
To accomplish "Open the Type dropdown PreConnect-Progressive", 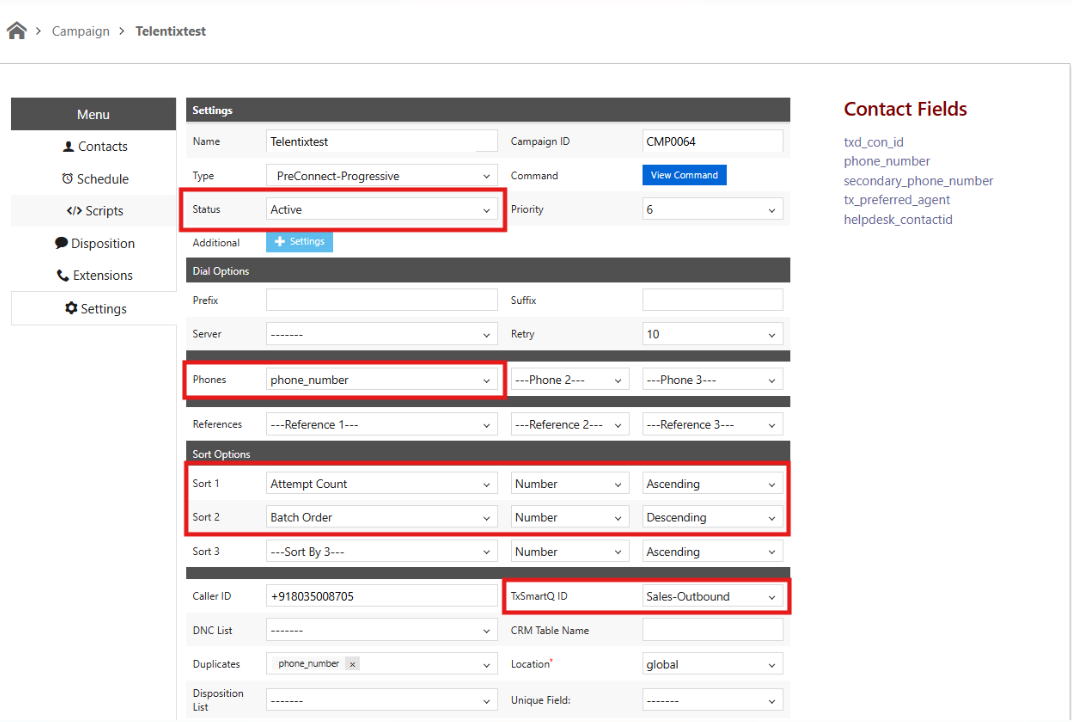I will pyautogui.click(x=381, y=176).
